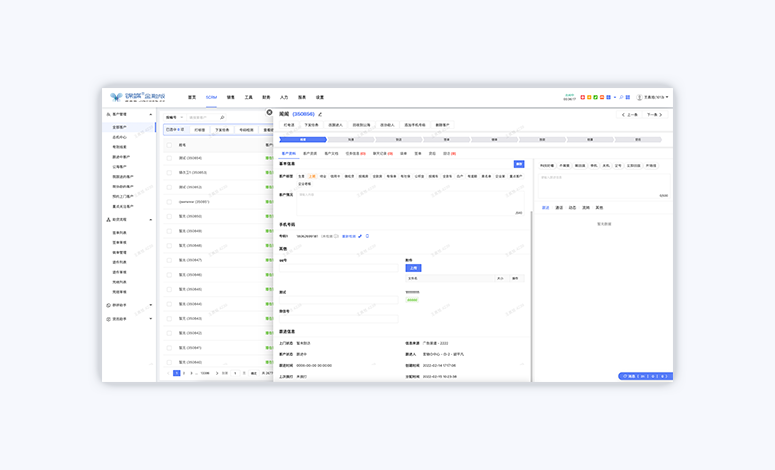This screenshot has width=775, height=470.
Task: Click the 打电话 button
Action: pyautogui.click(x=289, y=126)
